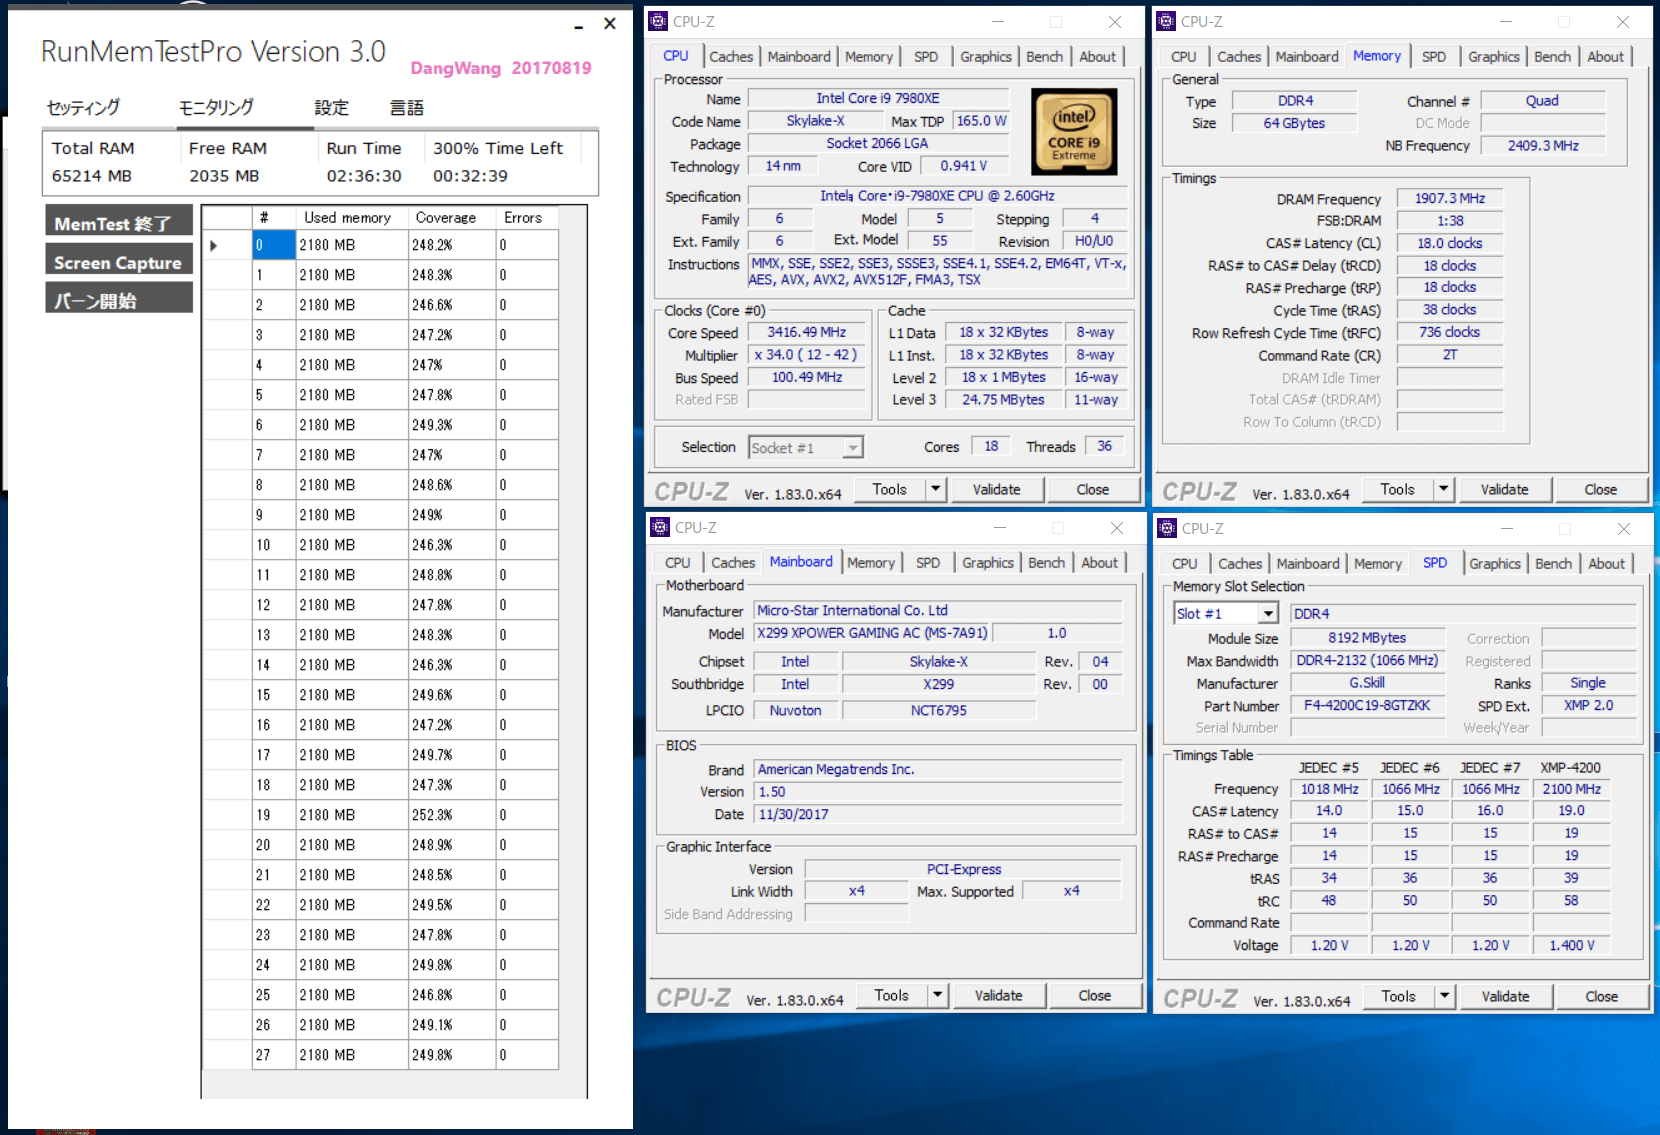Select the Memory tab in Mainboard window
1660x1135 pixels.
point(871,563)
